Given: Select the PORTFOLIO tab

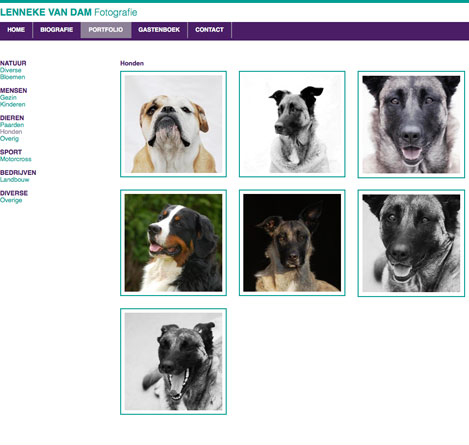Looking at the screenshot, I should tap(106, 30).
